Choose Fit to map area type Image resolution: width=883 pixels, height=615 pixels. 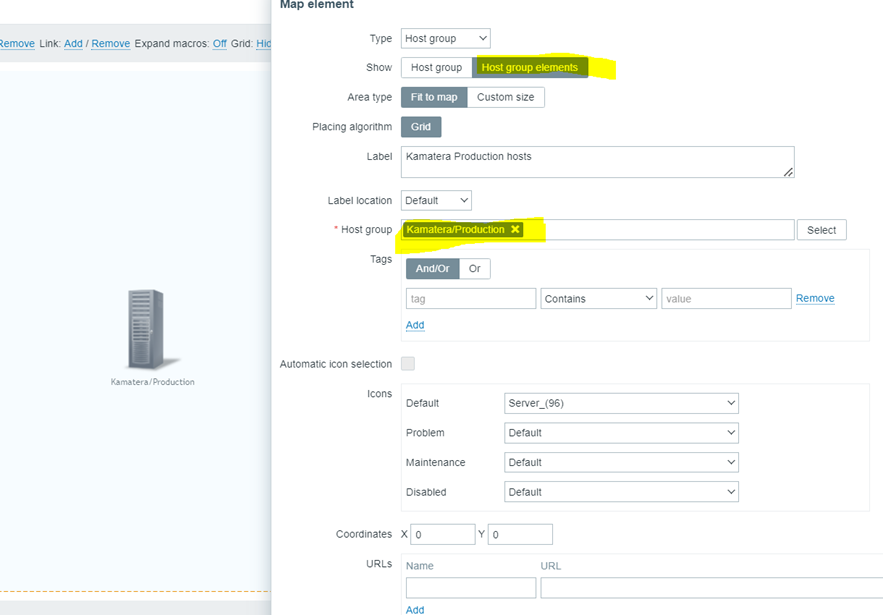(434, 97)
